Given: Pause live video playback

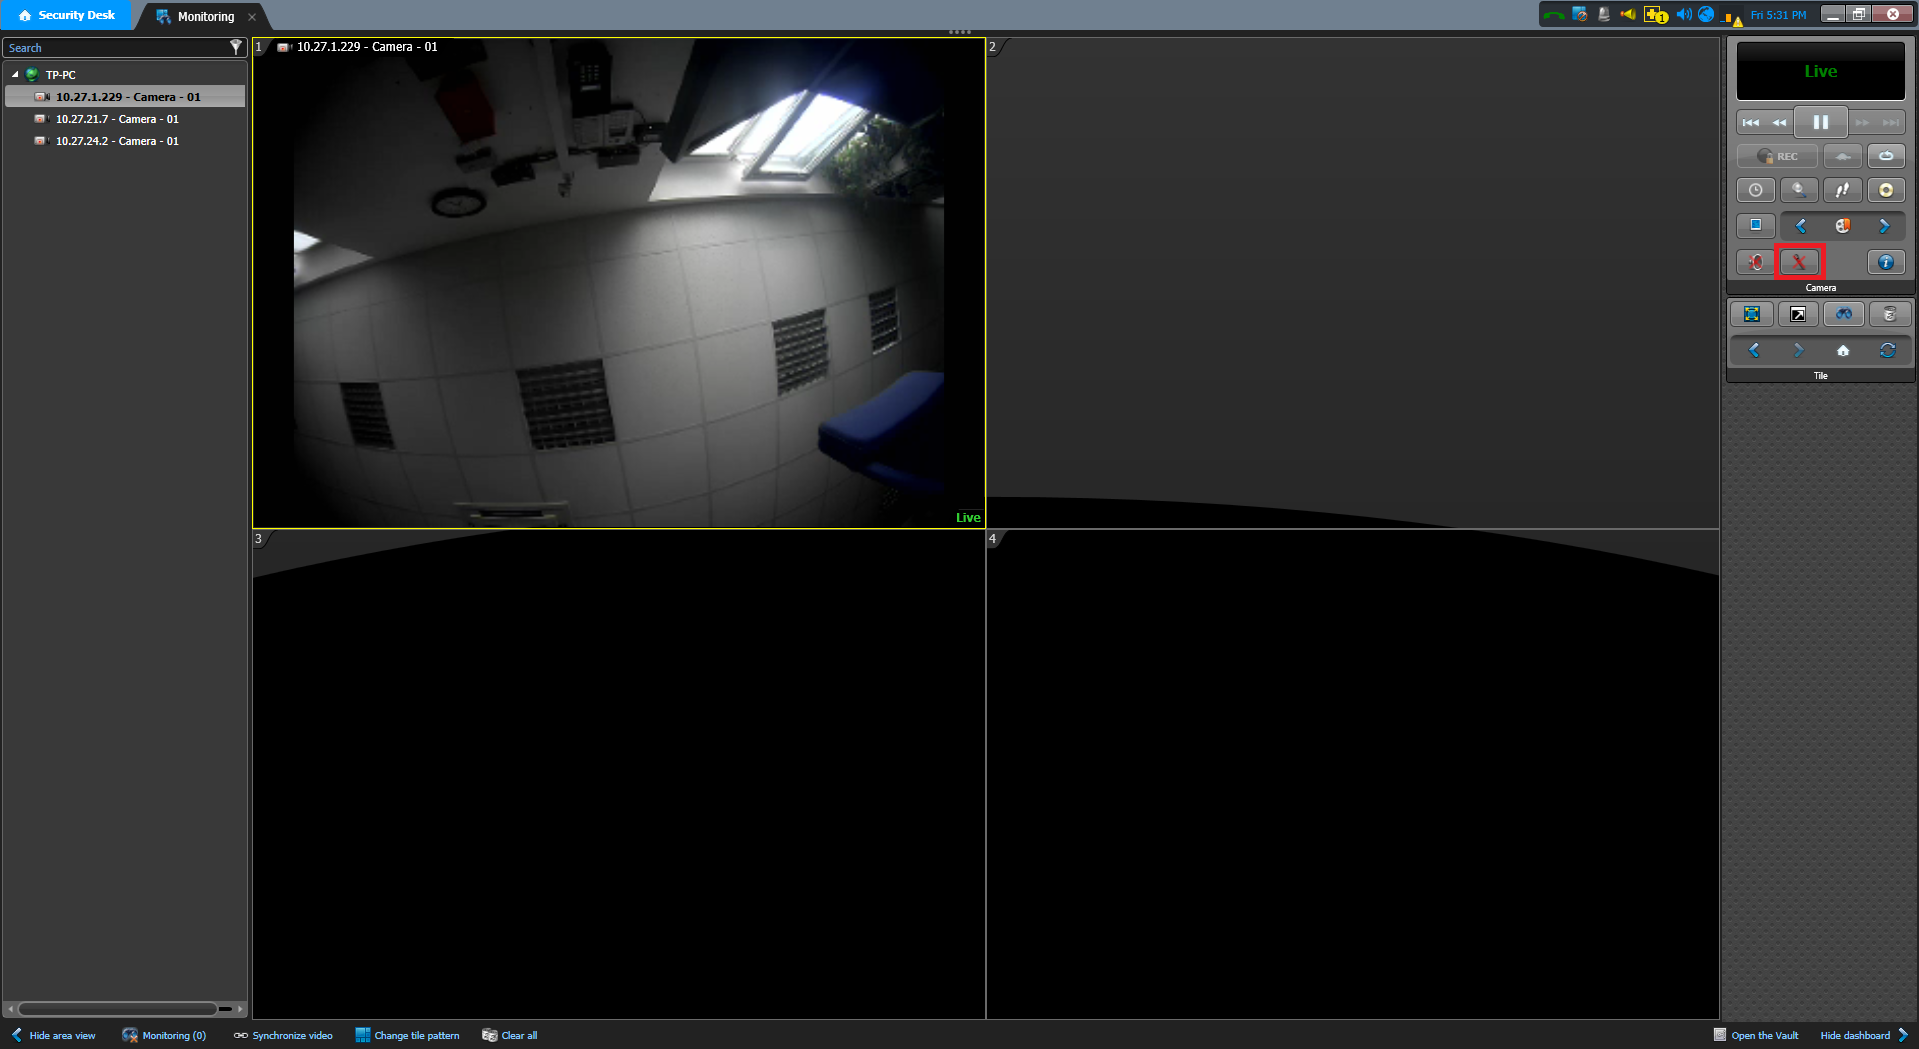Looking at the screenshot, I should click(x=1820, y=122).
